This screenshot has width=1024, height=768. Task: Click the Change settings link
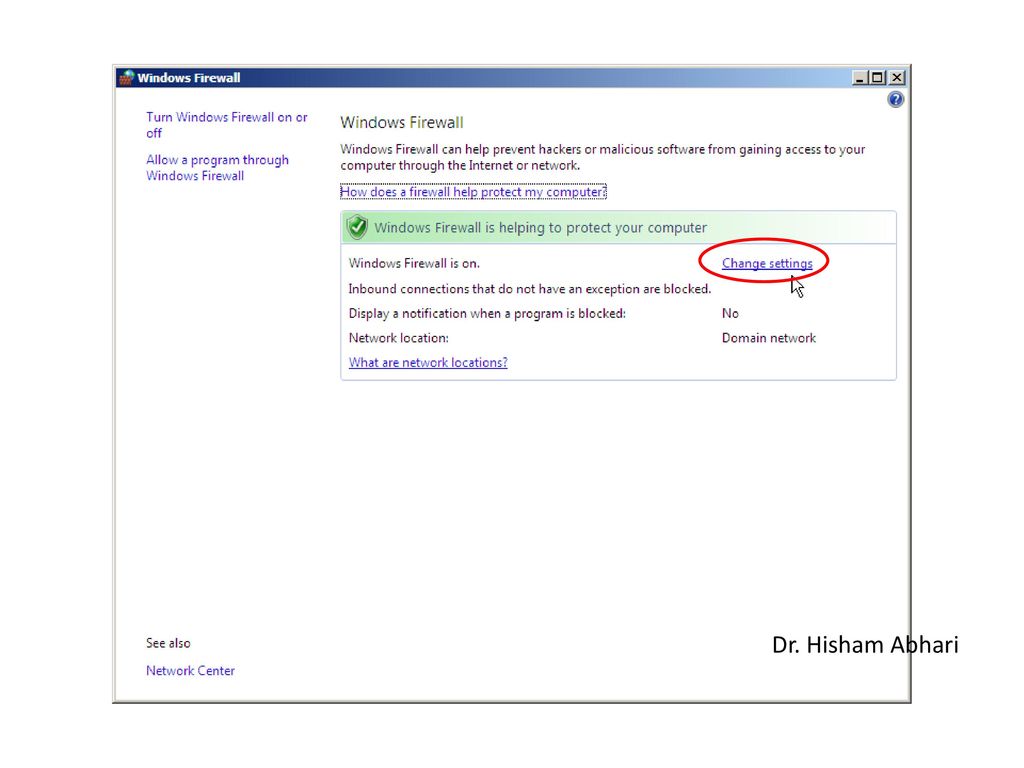point(767,263)
